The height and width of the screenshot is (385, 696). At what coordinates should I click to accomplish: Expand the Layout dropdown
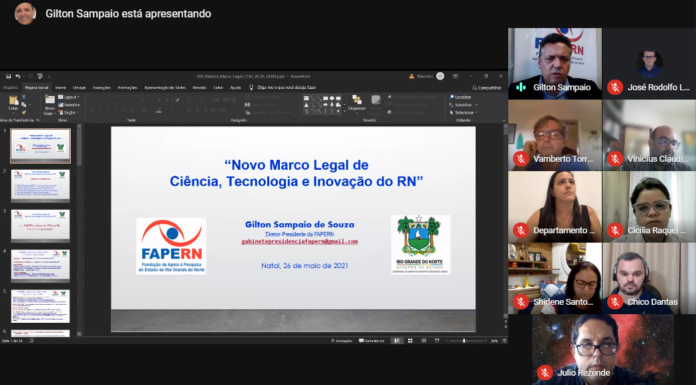69,97
